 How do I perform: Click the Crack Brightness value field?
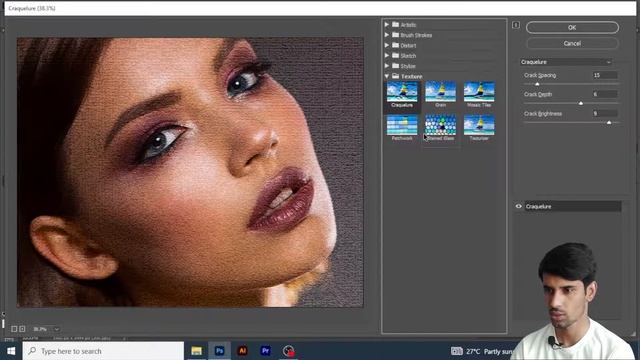(605, 113)
